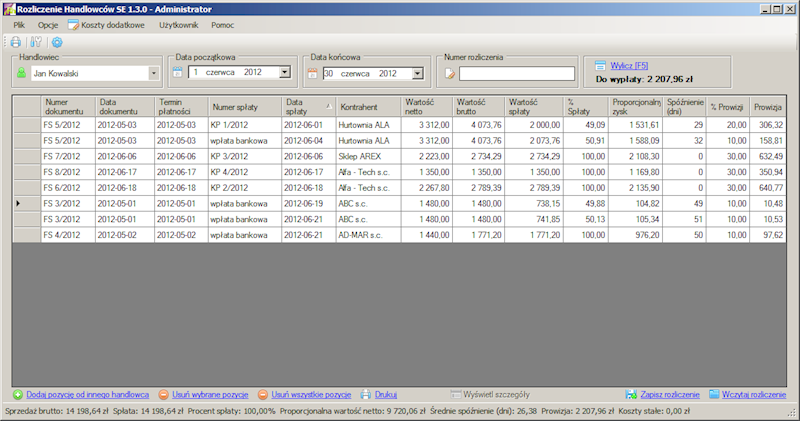
Task: Click the Numer rozliczenia input field
Action: pos(517,74)
